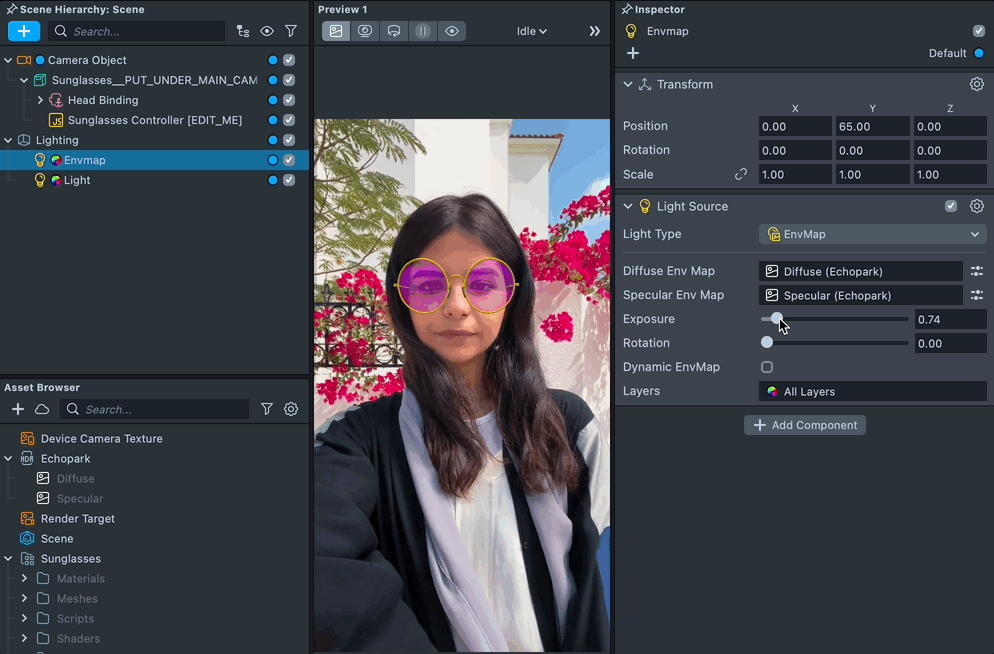Expand the Head Binding tree item

(40, 100)
